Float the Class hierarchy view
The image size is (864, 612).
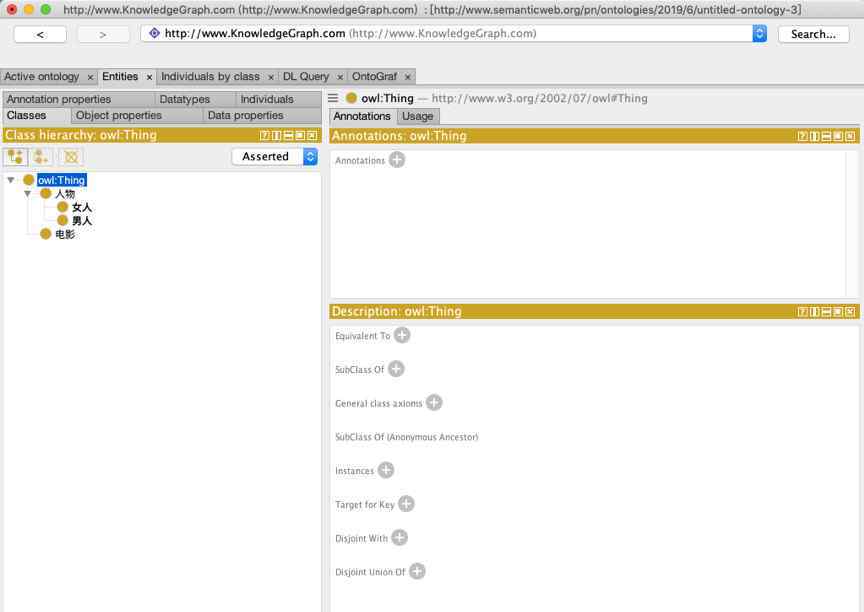pyautogui.click(x=300, y=136)
